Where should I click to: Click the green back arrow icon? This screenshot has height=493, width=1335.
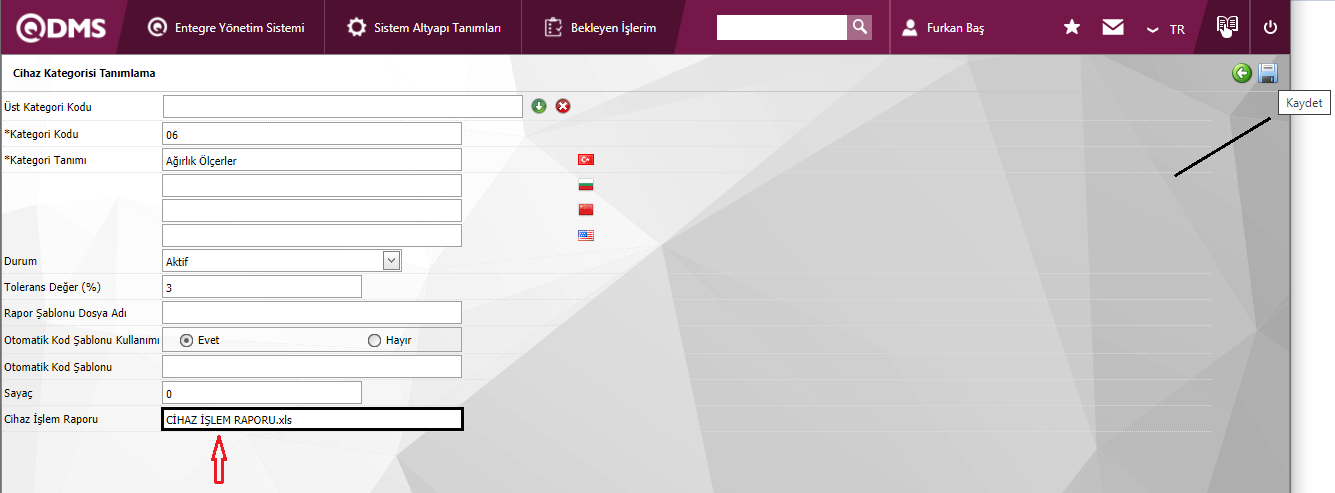(1242, 73)
